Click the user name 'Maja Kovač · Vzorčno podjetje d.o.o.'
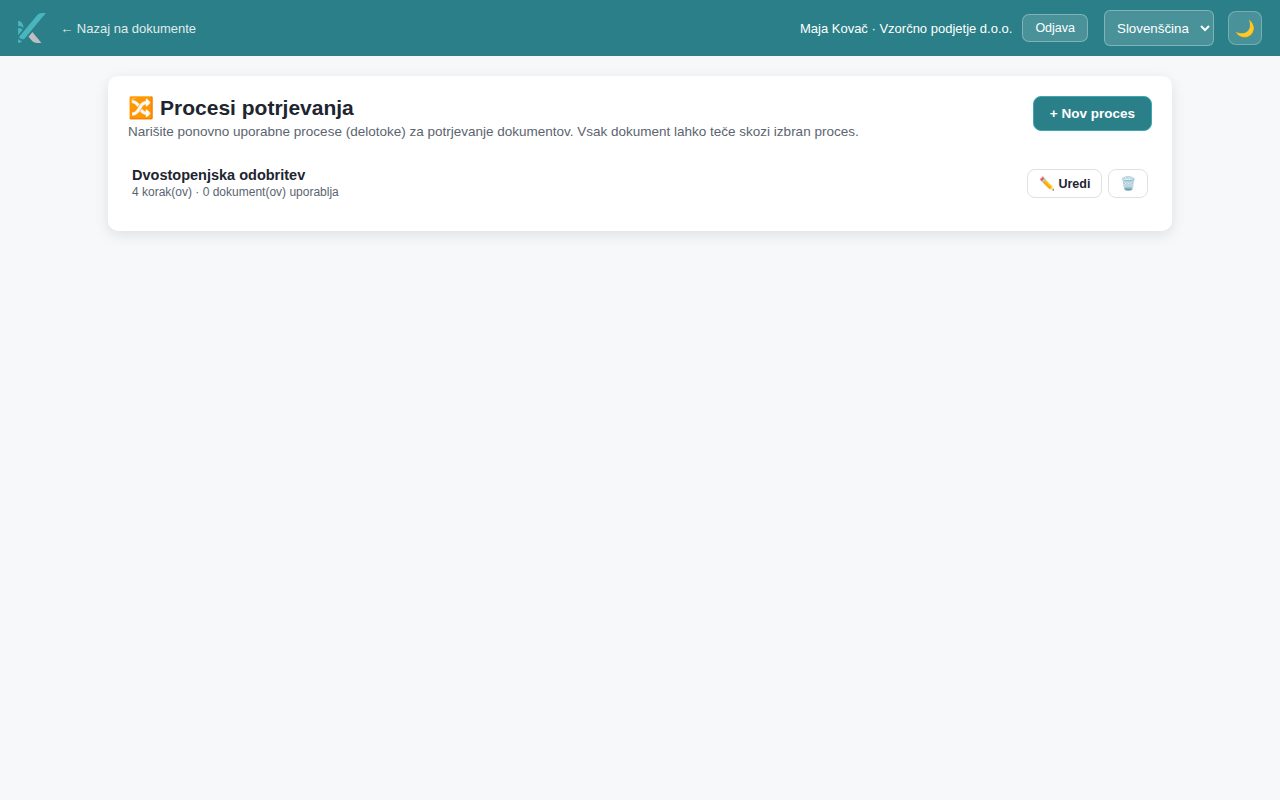1280x800 pixels. [x=906, y=29]
